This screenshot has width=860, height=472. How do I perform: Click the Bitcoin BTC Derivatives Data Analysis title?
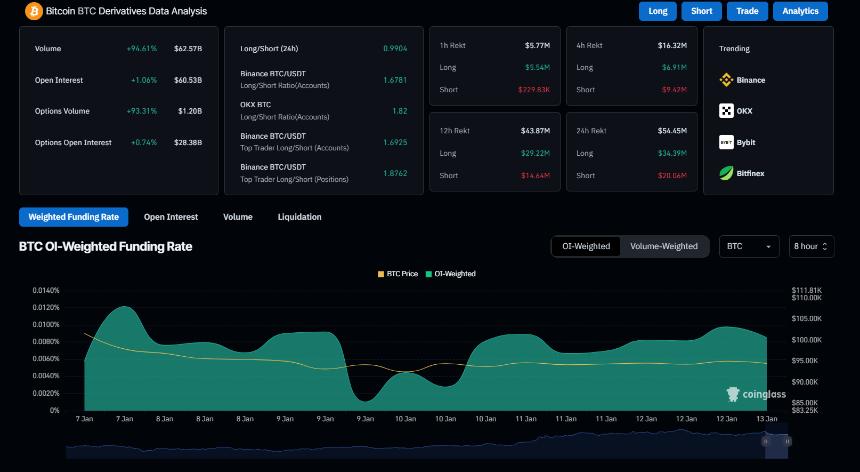coord(126,11)
